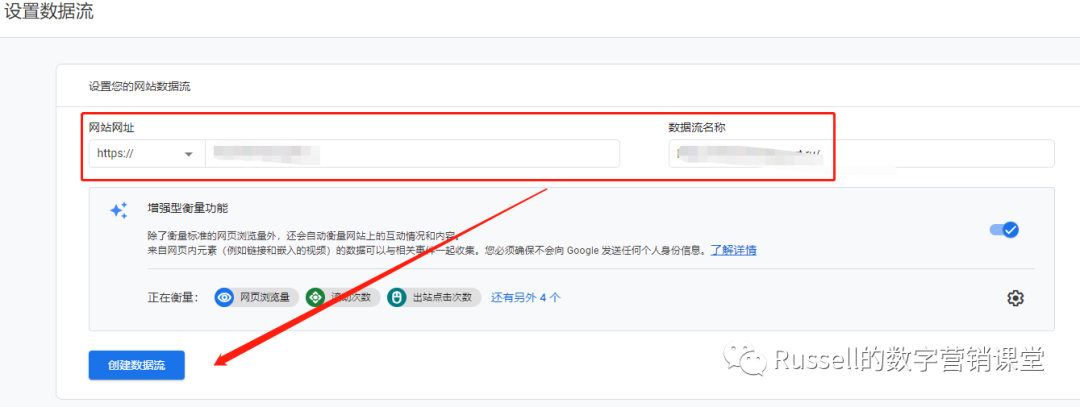Open enhanced measurement settings via gear icon
The width and height of the screenshot is (1080, 407).
[x=1016, y=298]
